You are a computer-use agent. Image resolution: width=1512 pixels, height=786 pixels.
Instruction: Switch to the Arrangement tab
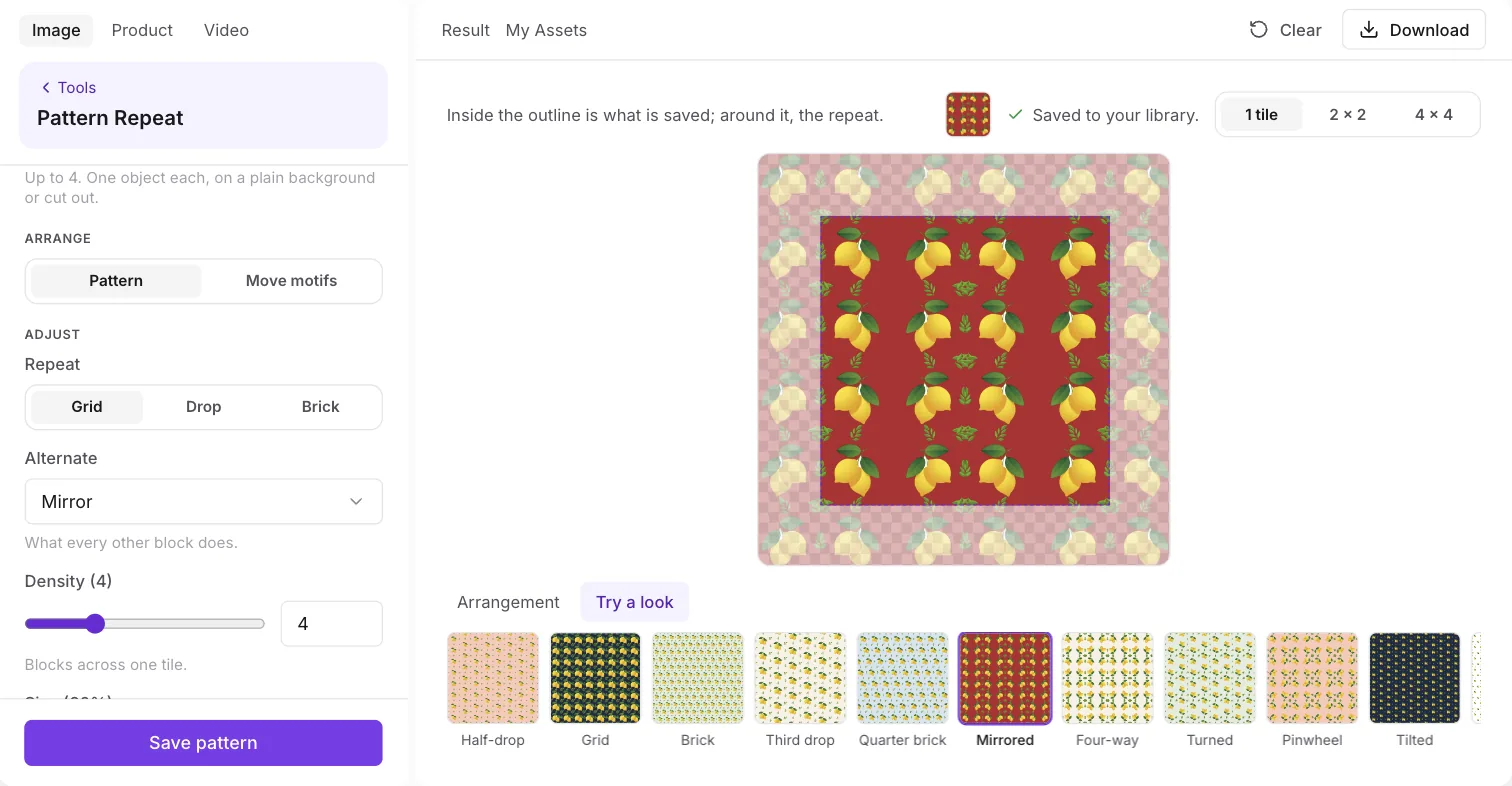click(508, 602)
